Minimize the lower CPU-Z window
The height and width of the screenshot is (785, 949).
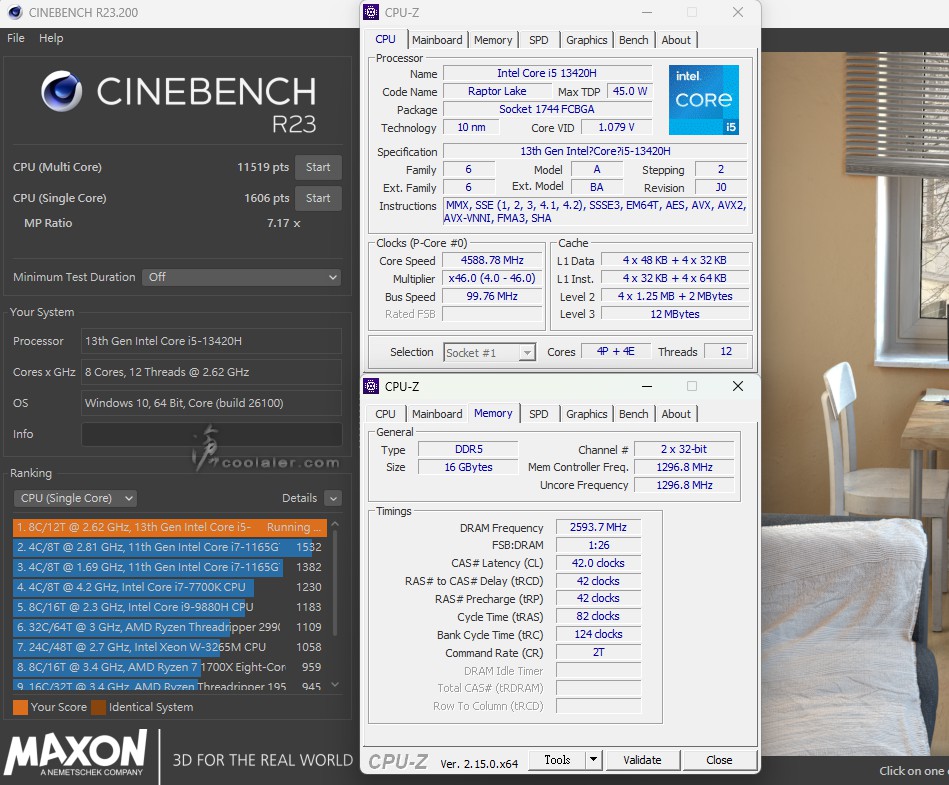pyautogui.click(x=647, y=386)
